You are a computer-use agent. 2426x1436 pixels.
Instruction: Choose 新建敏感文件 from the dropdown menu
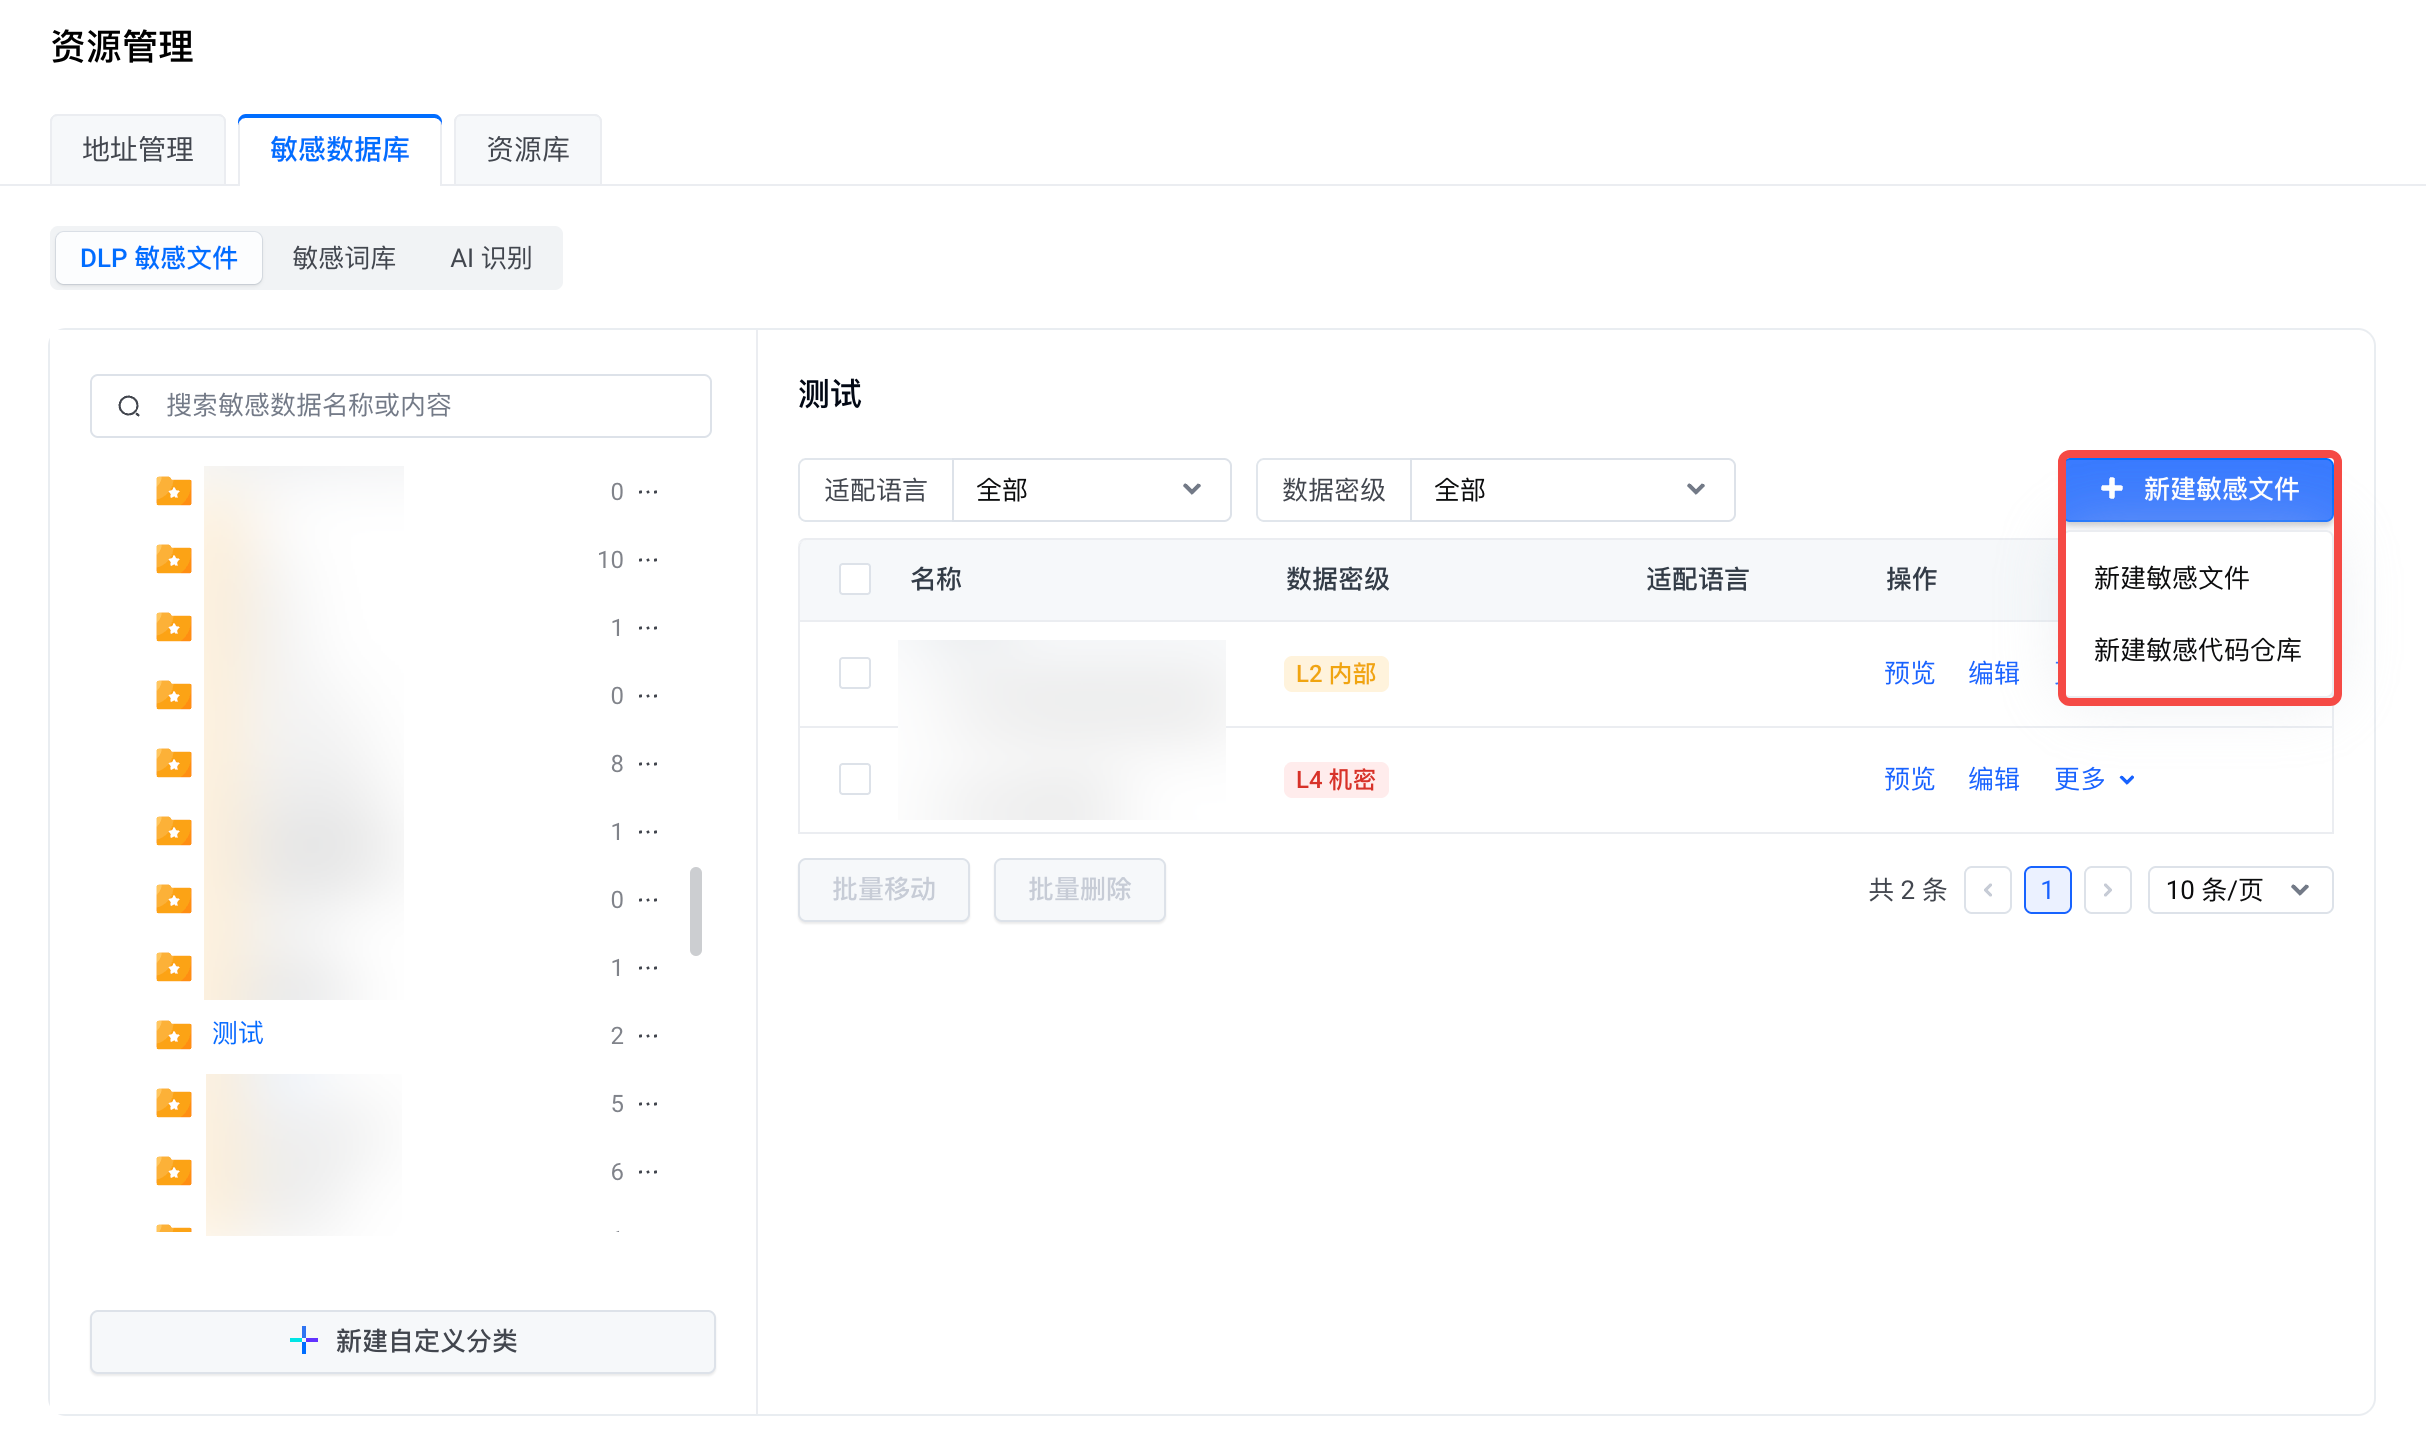pyautogui.click(x=2171, y=578)
